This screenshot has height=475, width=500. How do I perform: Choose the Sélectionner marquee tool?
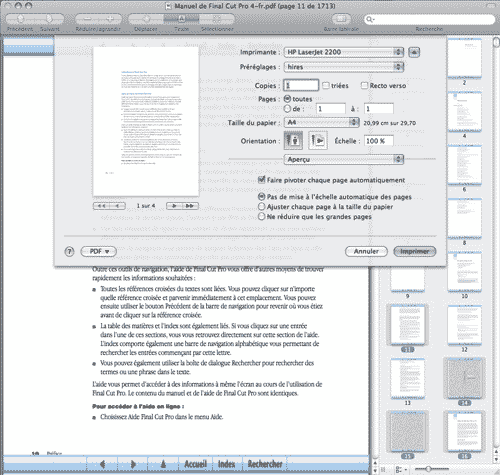point(217,18)
